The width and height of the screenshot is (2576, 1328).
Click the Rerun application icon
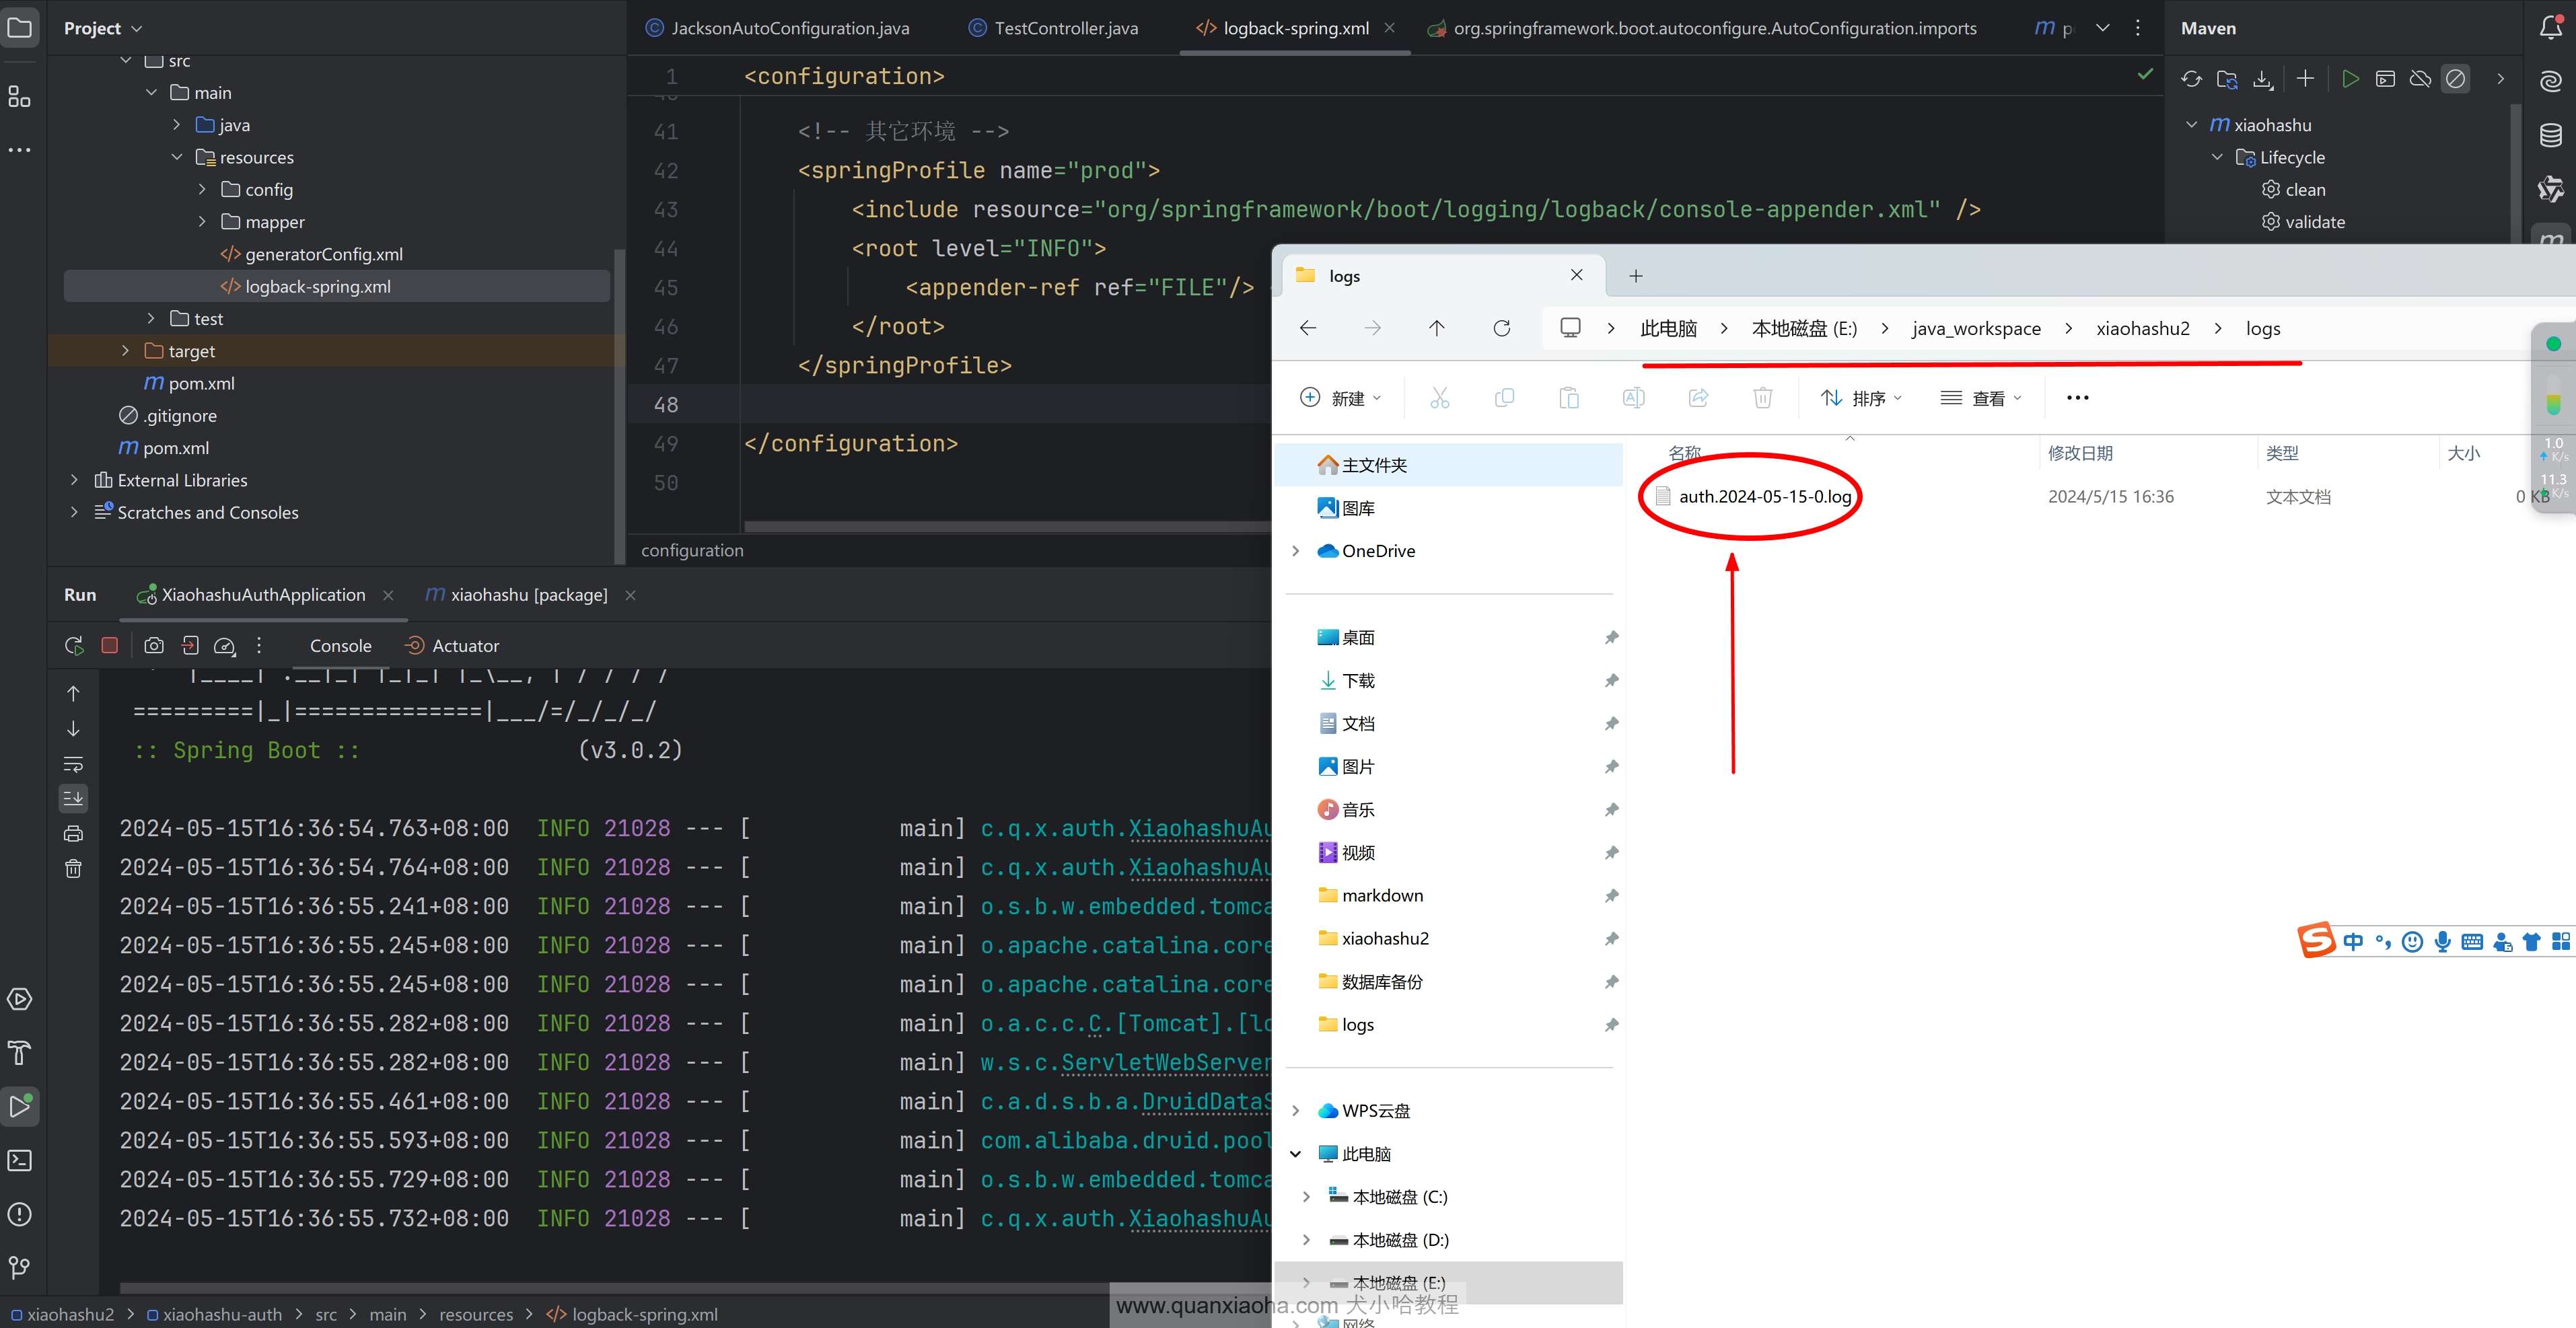click(74, 646)
